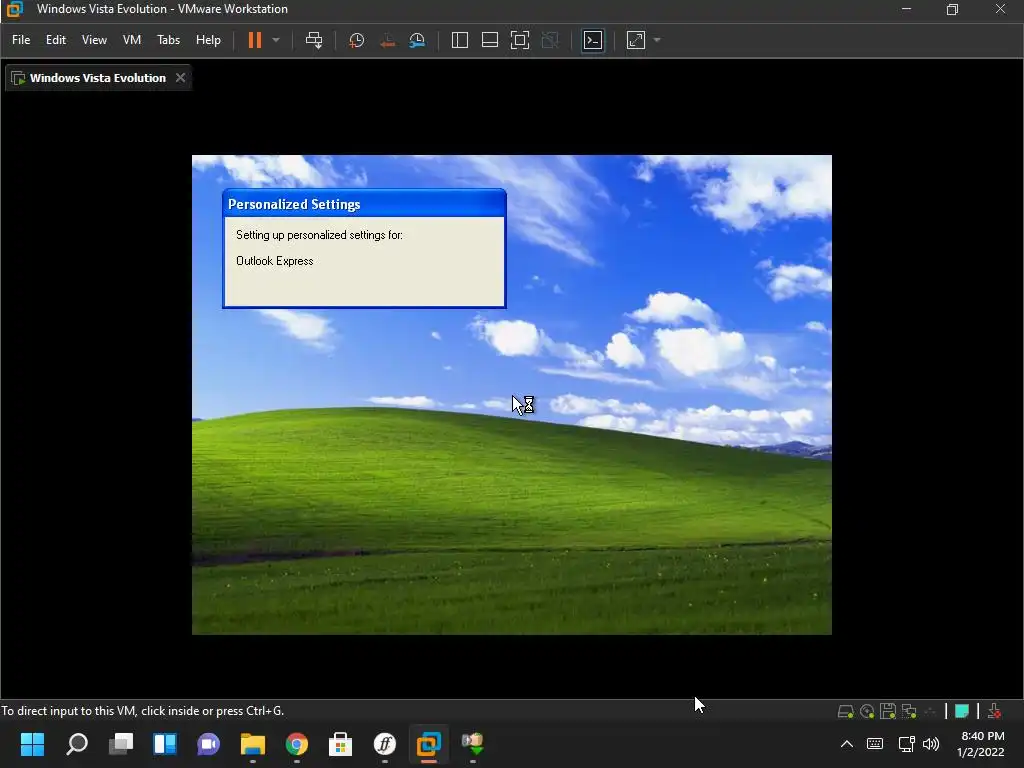Click the disabled Unity mode icon
1024x768 pixels.
point(550,40)
